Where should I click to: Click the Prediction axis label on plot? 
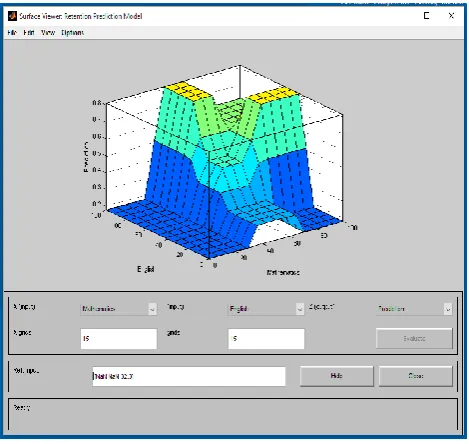pos(86,156)
